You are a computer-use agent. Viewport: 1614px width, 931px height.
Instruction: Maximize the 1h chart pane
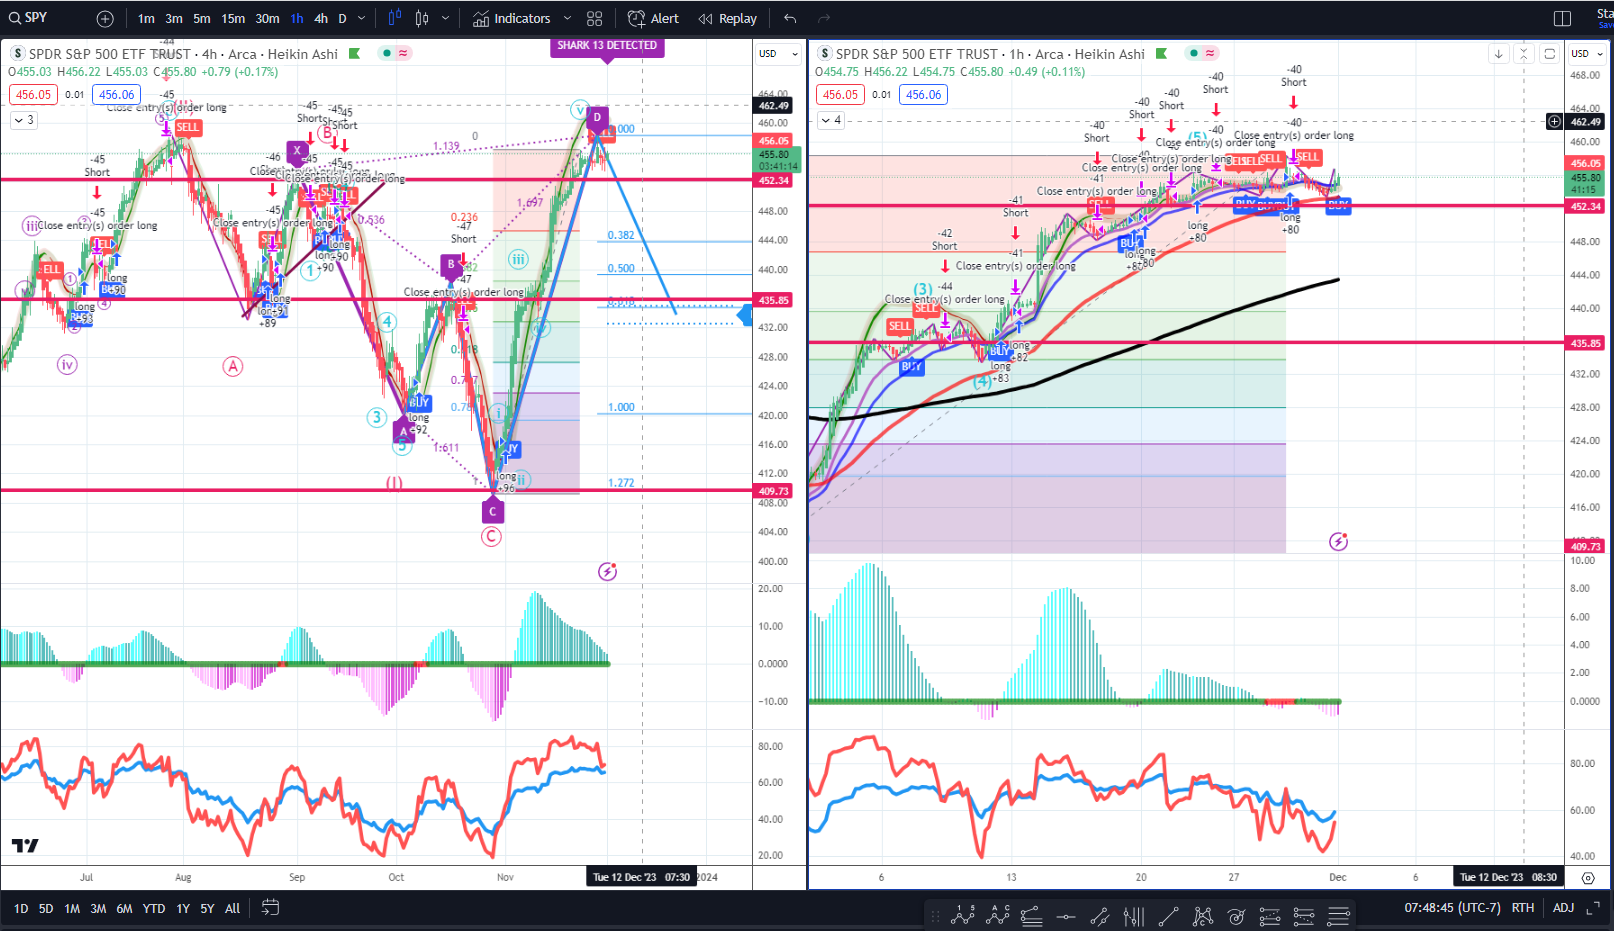[1549, 54]
